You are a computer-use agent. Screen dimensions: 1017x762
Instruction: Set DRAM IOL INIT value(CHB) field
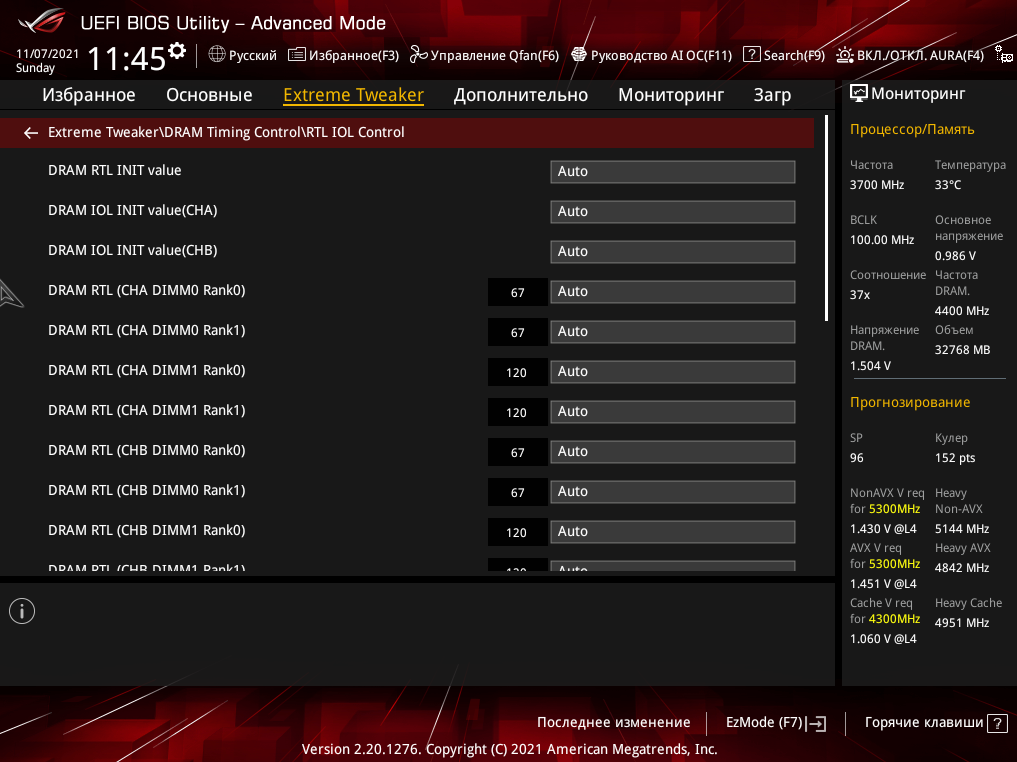coord(673,252)
